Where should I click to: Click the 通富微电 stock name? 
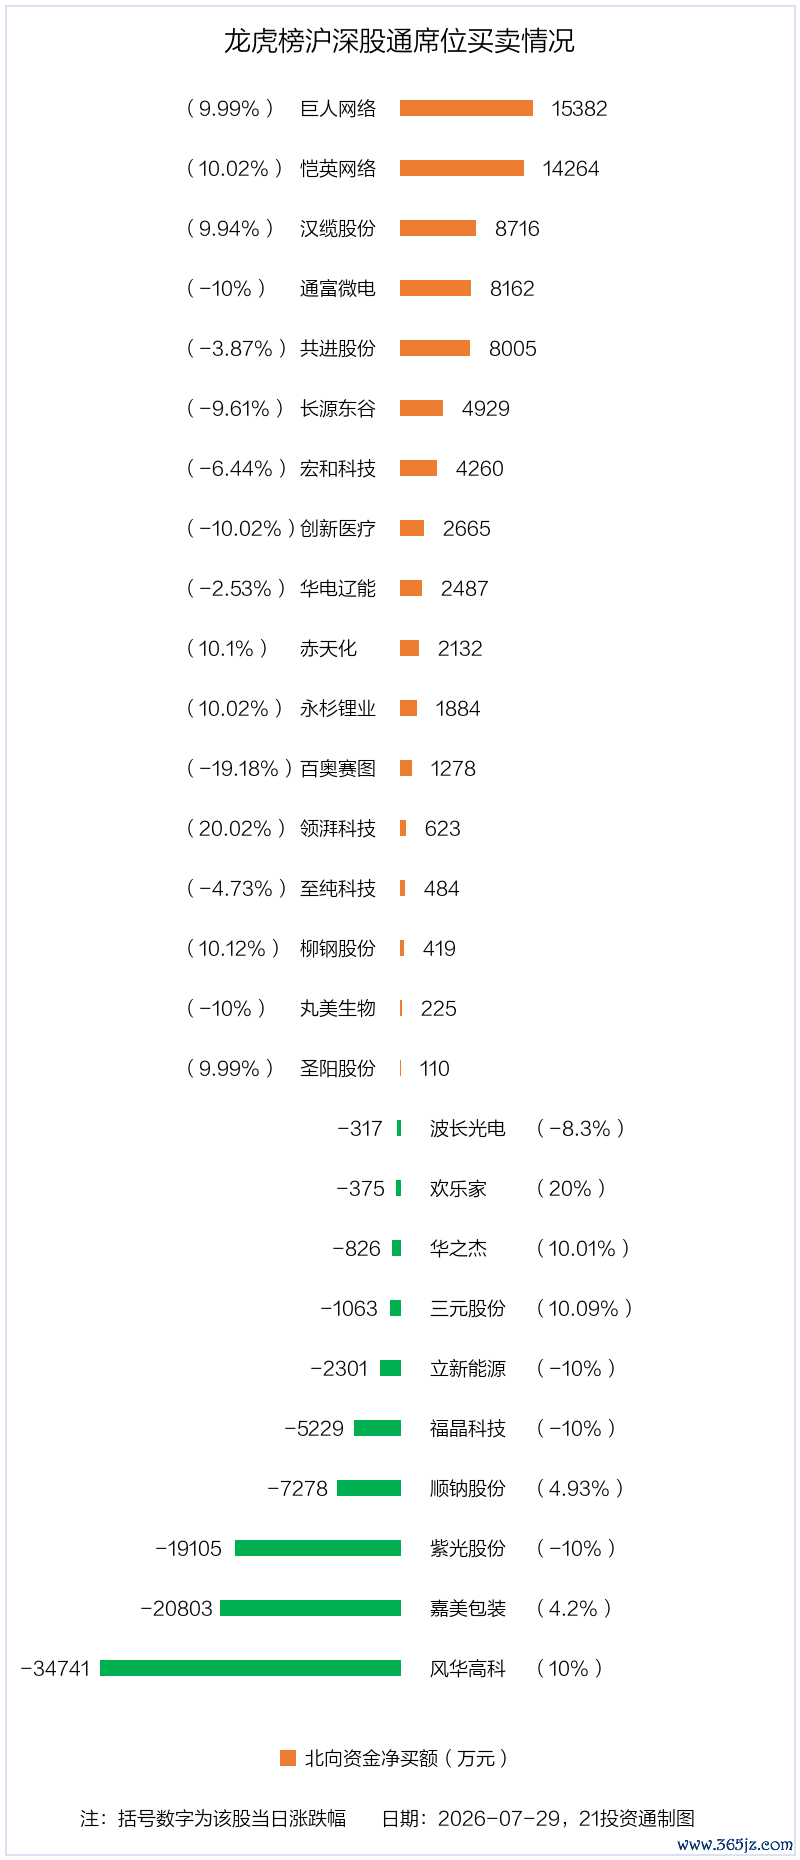point(338,288)
